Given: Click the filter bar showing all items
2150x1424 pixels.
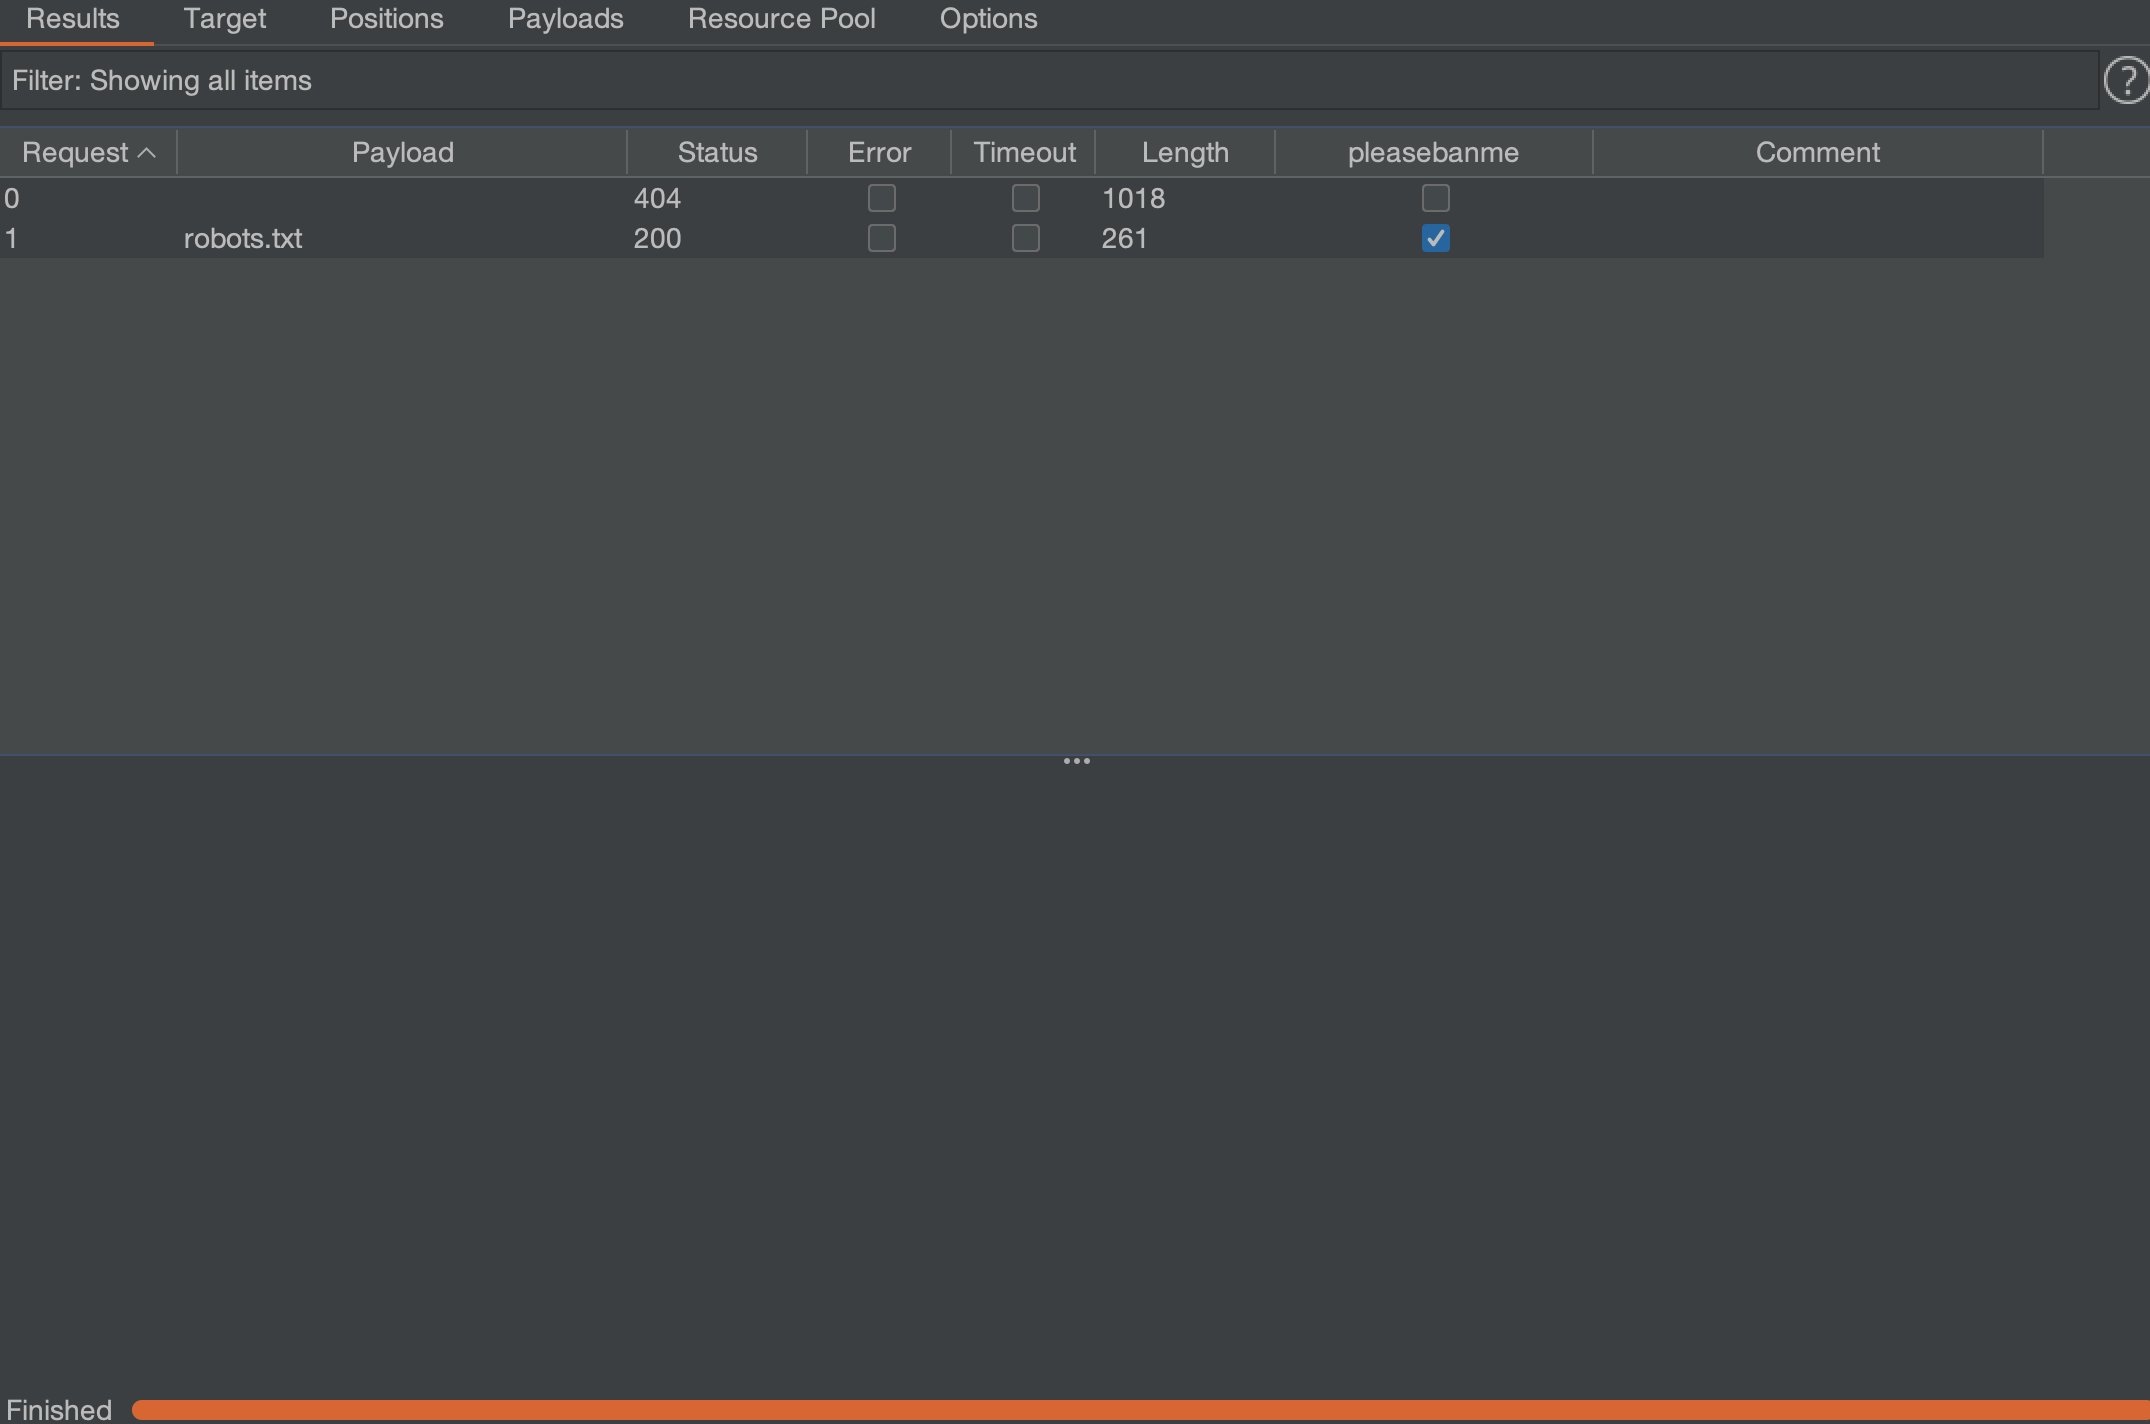Looking at the screenshot, I should [1048, 81].
